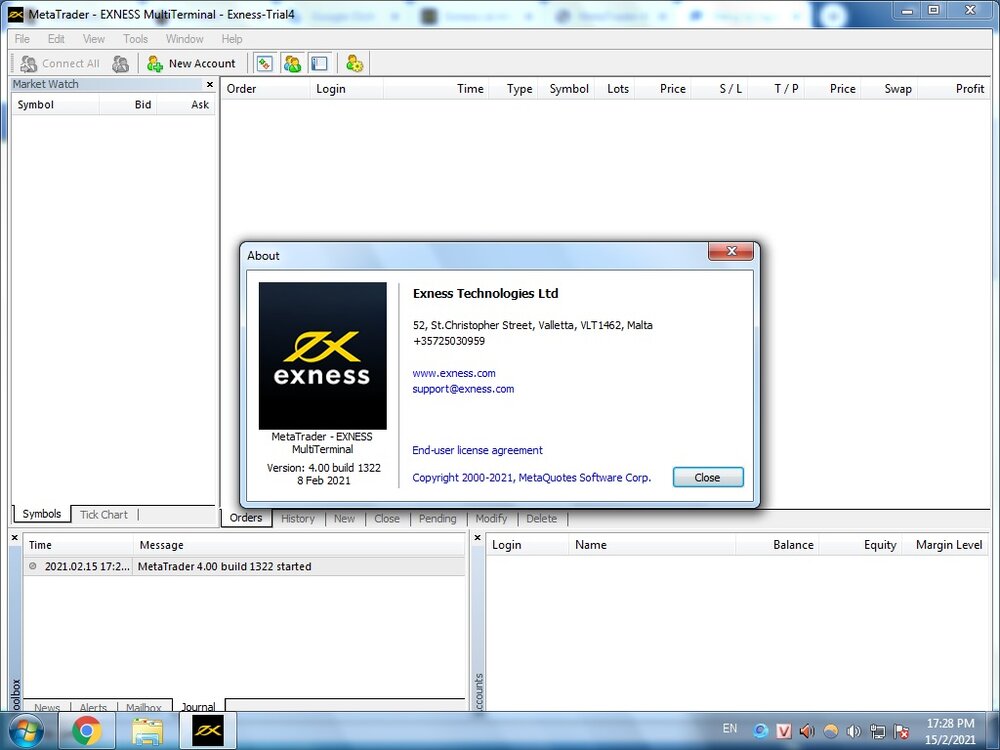Switch to the Alerts tab in Toolbox
This screenshot has width=1000, height=750.
(x=93, y=707)
